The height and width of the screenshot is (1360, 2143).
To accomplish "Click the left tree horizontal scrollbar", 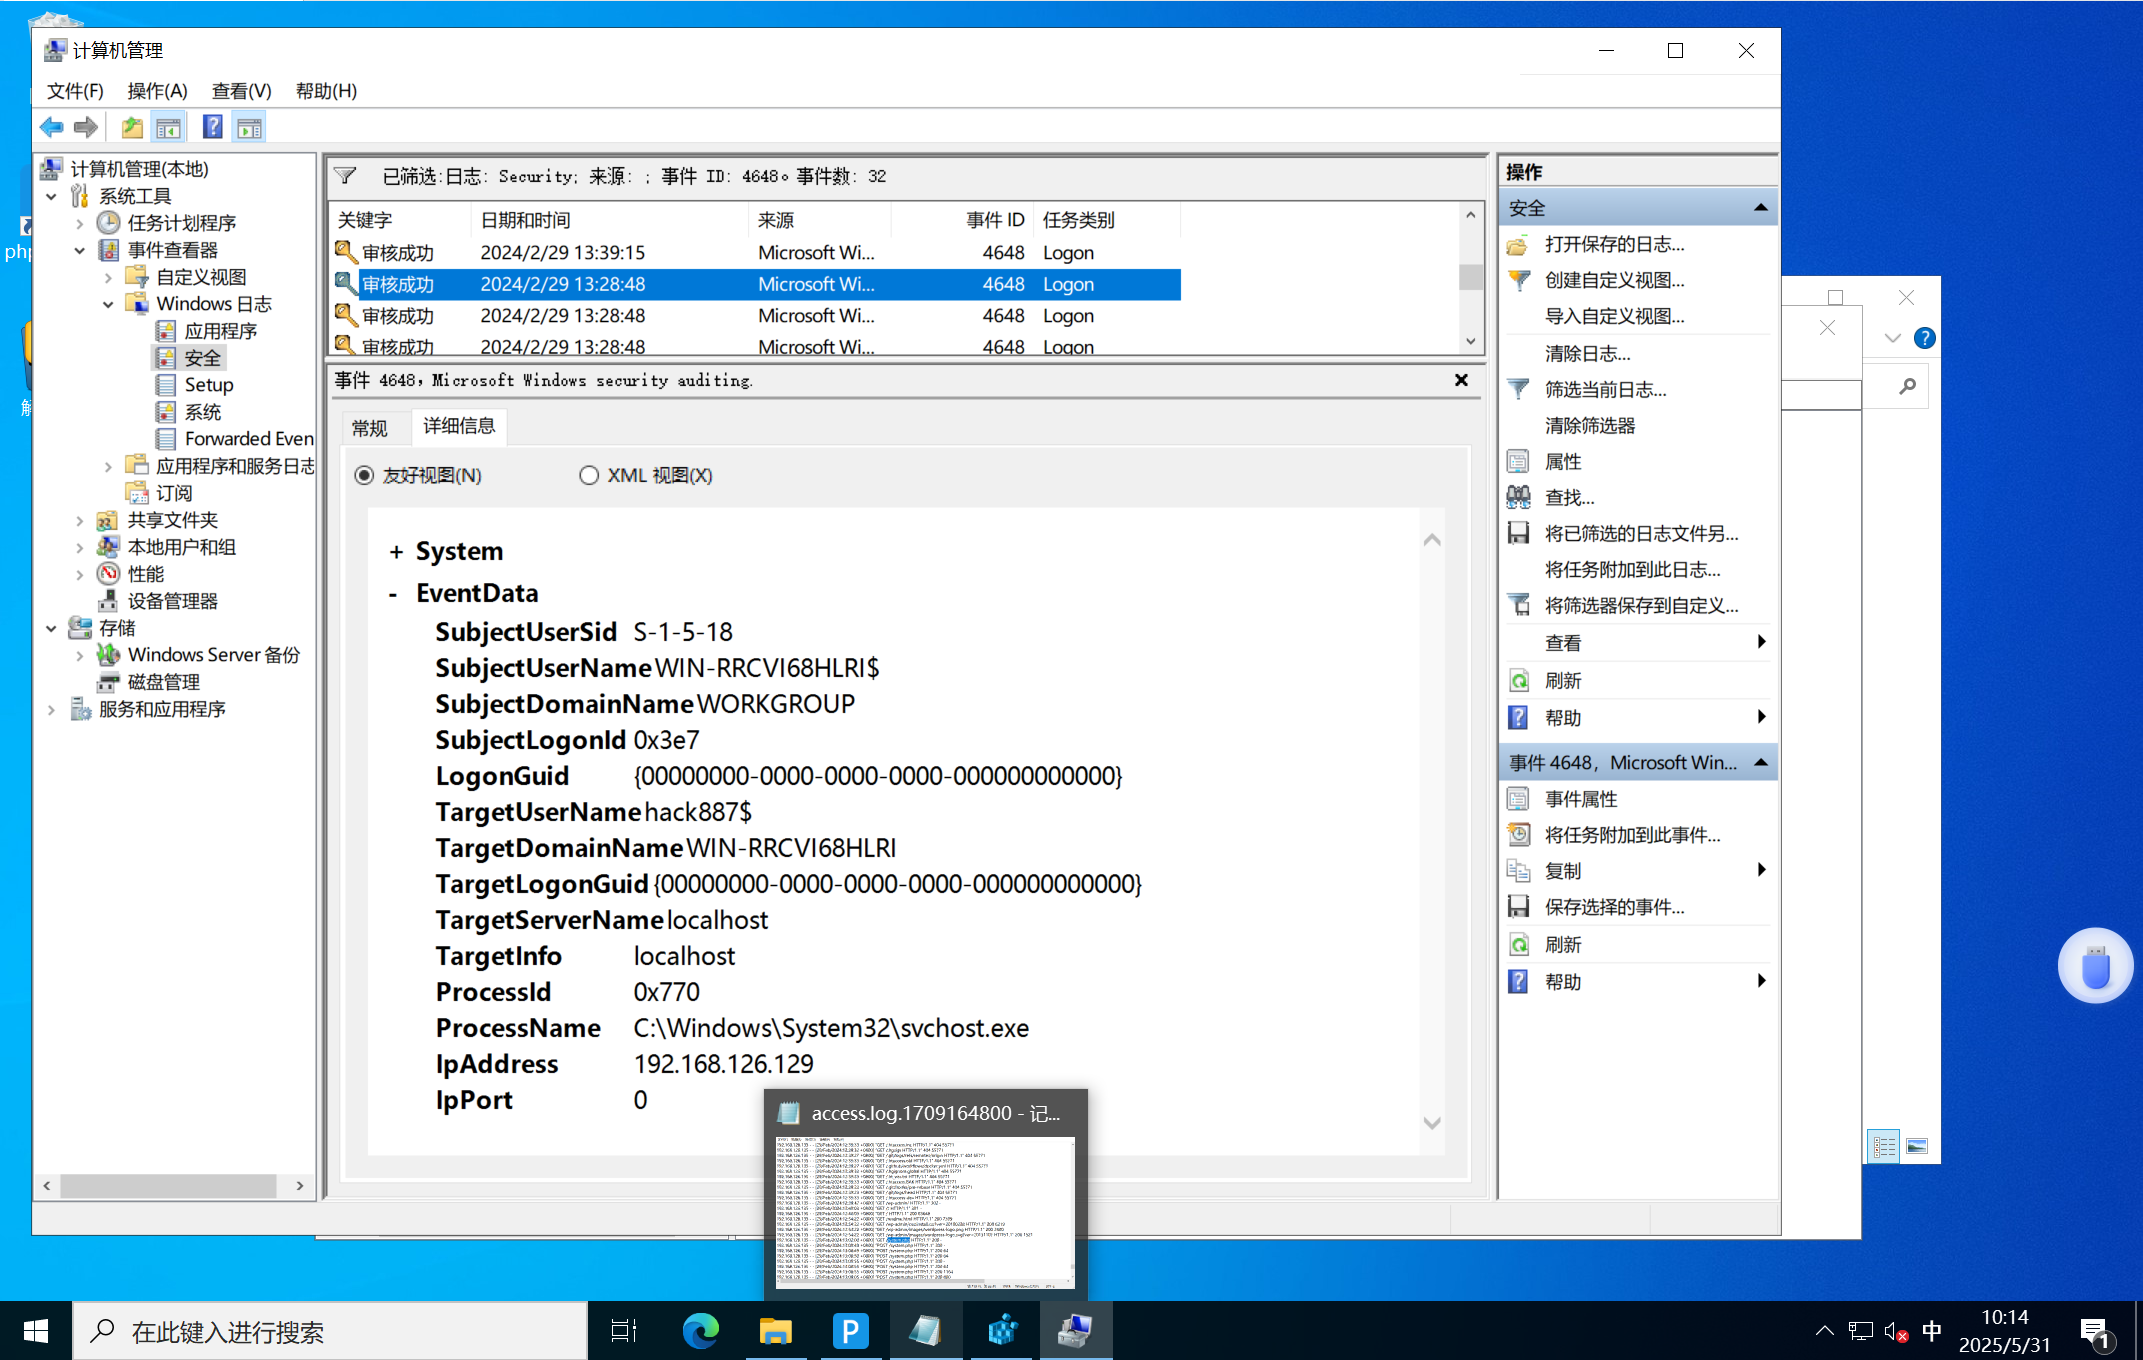I will tap(168, 1185).
